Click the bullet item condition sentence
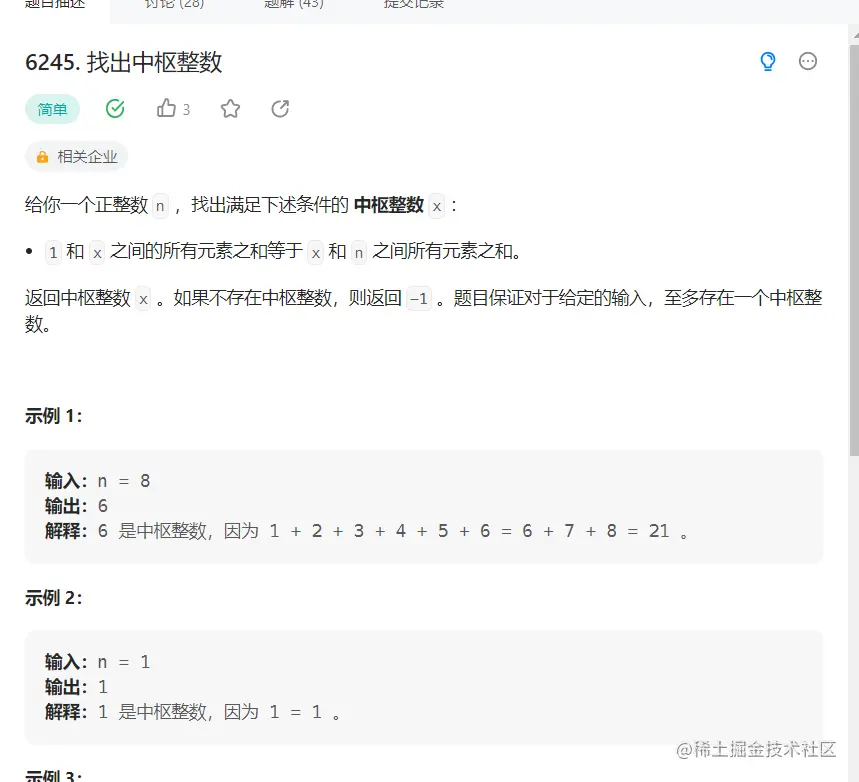The width and height of the screenshot is (859, 782). tap(283, 252)
